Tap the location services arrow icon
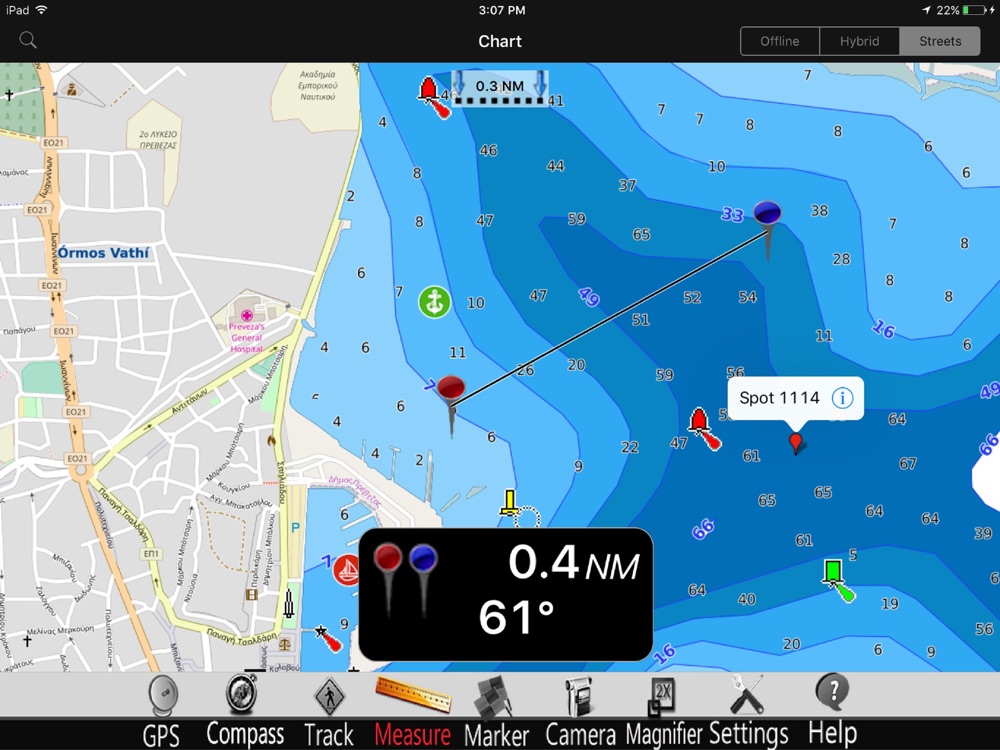This screenshot has height=750, width=1000. [926, 10]
